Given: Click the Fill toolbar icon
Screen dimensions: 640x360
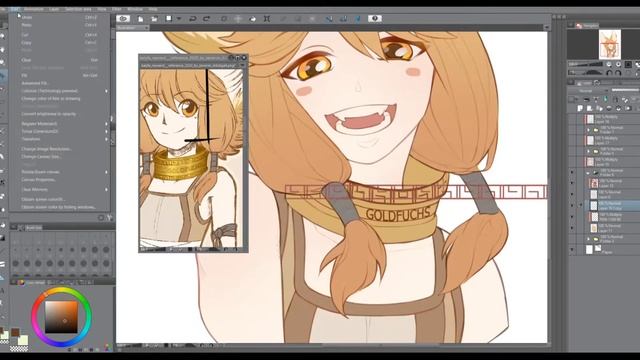Looking at the screenshot, I should point(253,19).
